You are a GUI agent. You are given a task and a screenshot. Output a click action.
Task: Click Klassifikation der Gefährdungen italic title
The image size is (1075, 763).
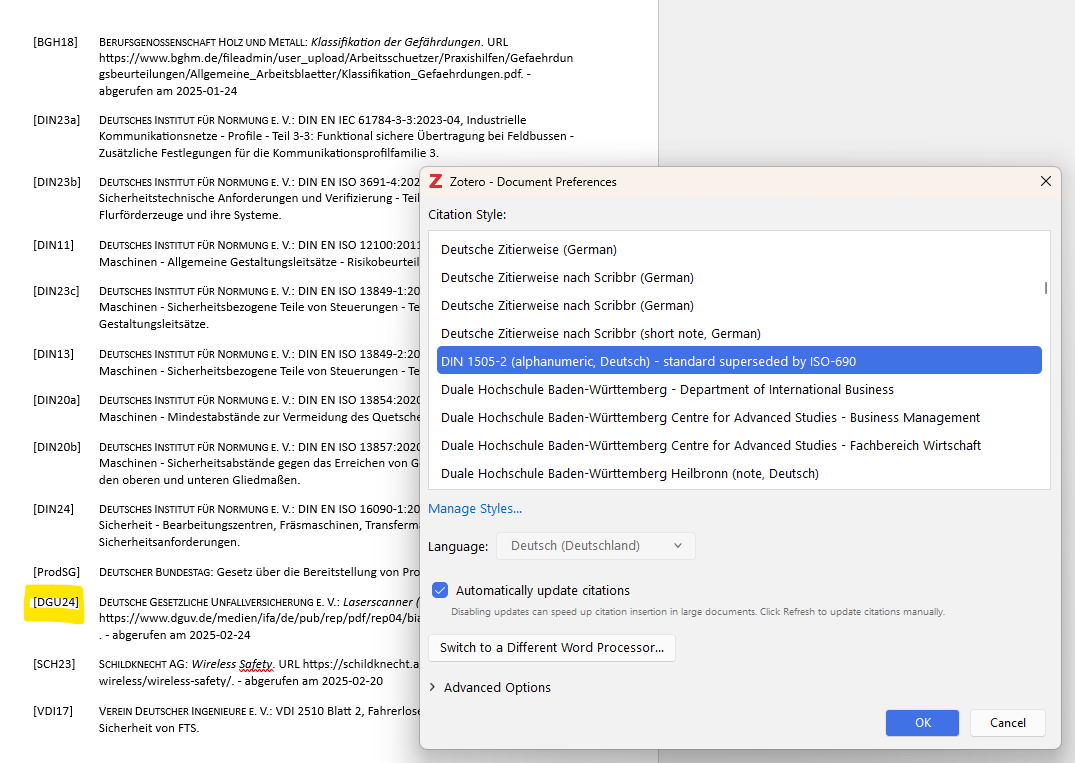(x=396, y=42)
